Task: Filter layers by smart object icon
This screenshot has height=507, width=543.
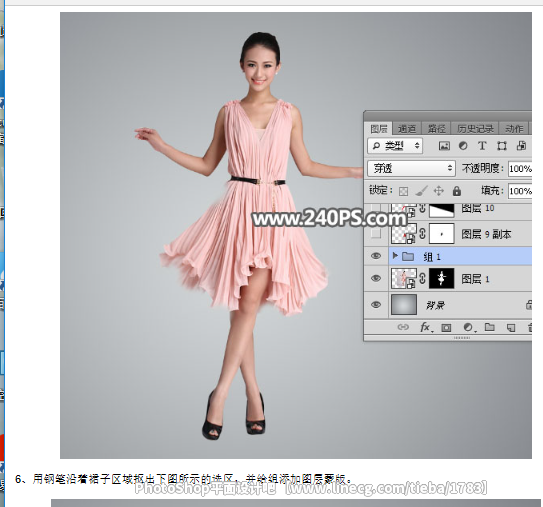Action: click(x=521, y=146)
